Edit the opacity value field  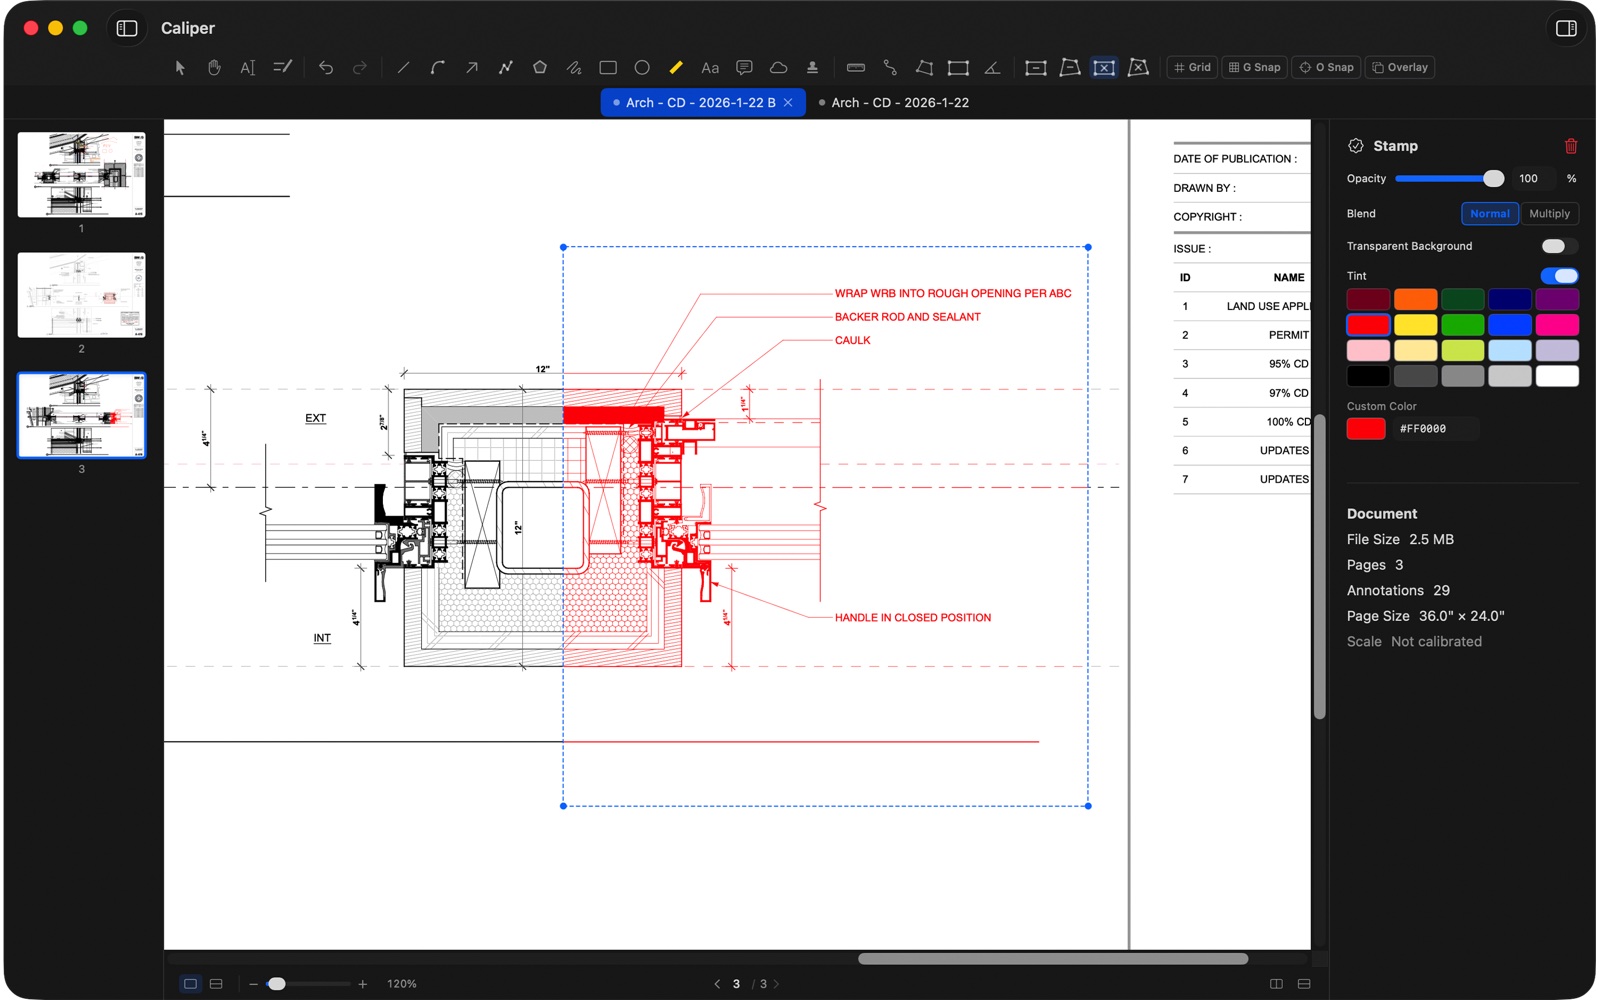click(x=1534, y=178)
